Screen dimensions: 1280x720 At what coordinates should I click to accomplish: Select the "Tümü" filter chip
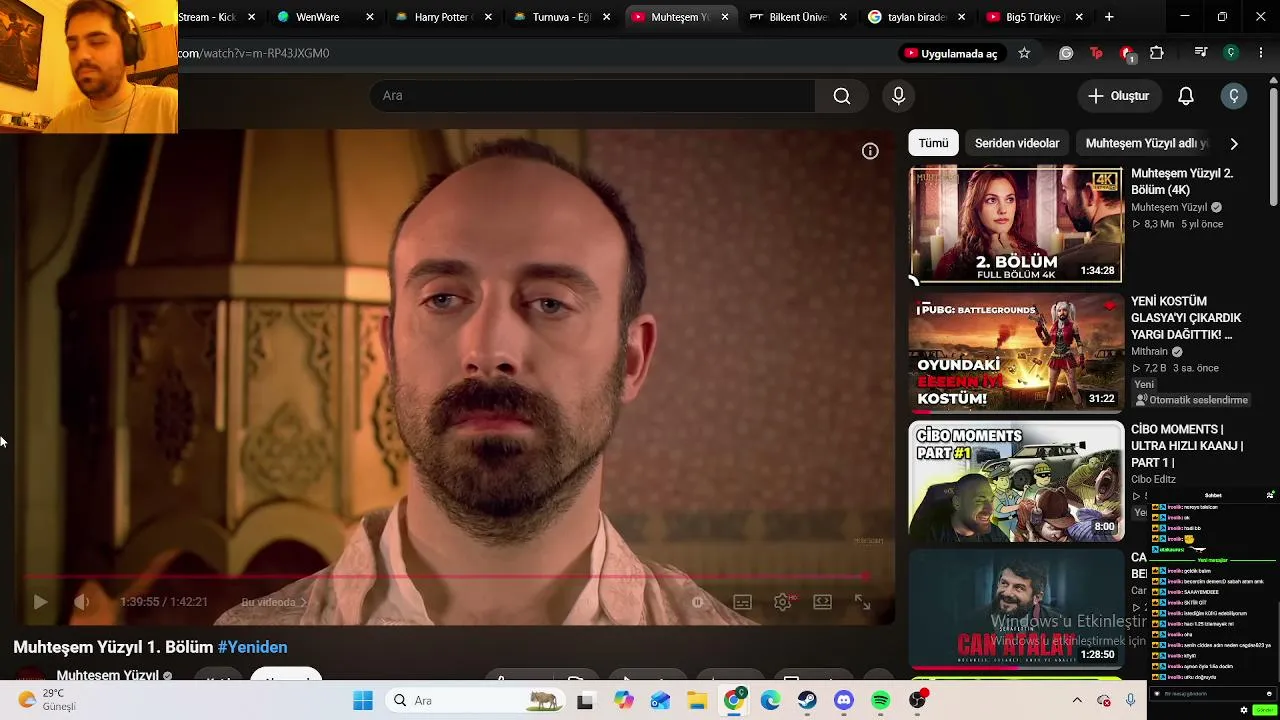(933, 143)
